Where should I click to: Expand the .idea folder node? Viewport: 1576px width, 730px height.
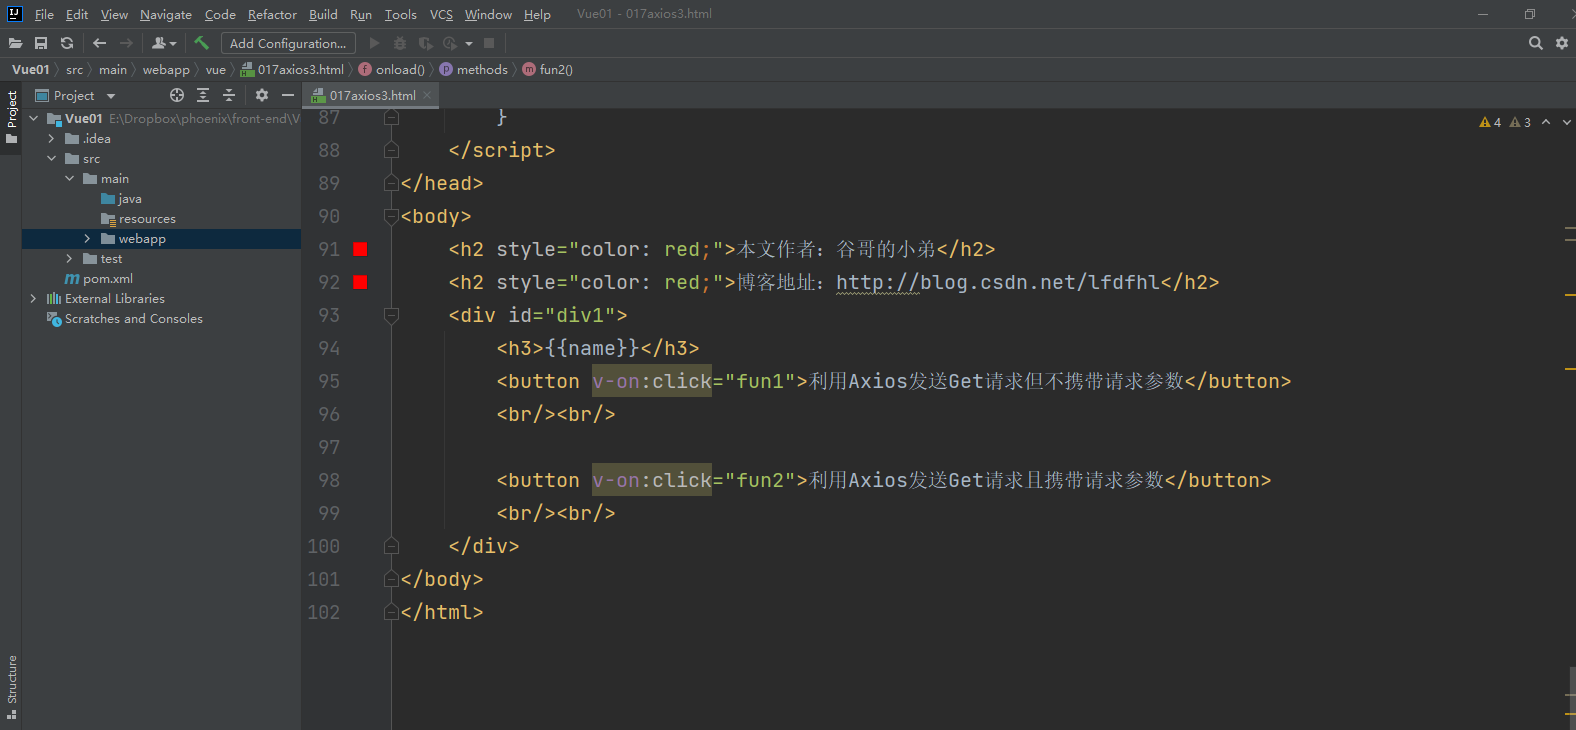[51, 138]
